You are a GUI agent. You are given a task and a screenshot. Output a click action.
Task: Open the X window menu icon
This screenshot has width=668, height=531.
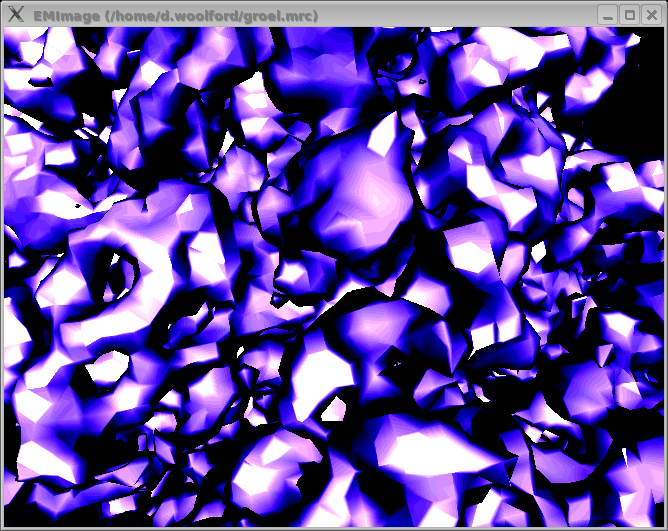point(16,14)
